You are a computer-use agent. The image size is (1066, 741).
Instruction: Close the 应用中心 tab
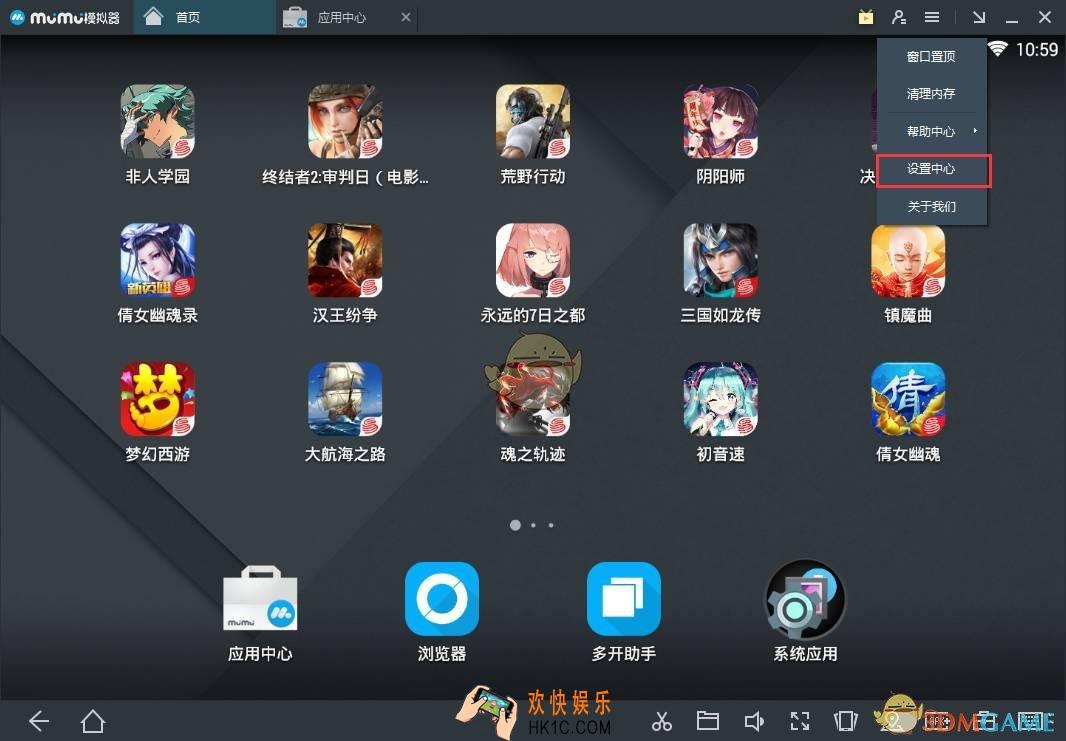coord(406,17)
